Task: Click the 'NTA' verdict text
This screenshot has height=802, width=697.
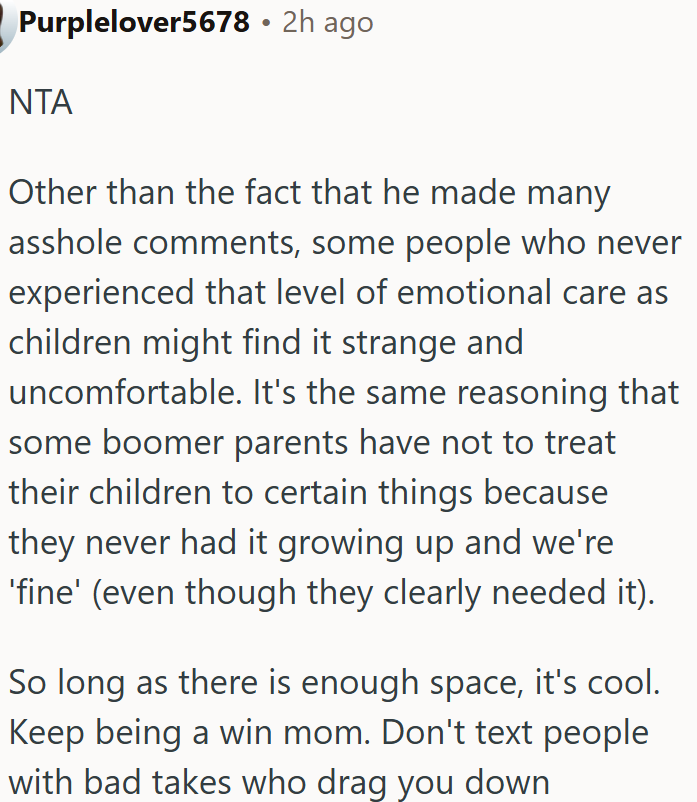Action: click(x=40, y=102)
